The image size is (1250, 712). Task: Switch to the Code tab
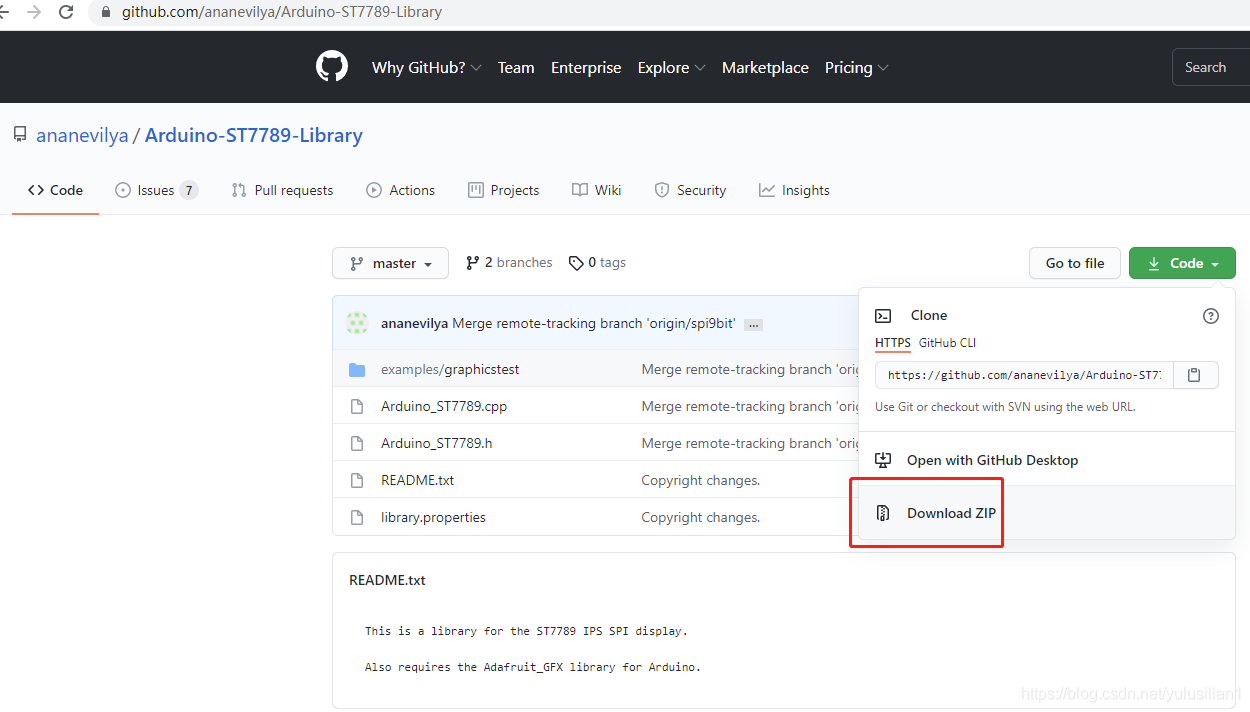[x=55, y=190]
